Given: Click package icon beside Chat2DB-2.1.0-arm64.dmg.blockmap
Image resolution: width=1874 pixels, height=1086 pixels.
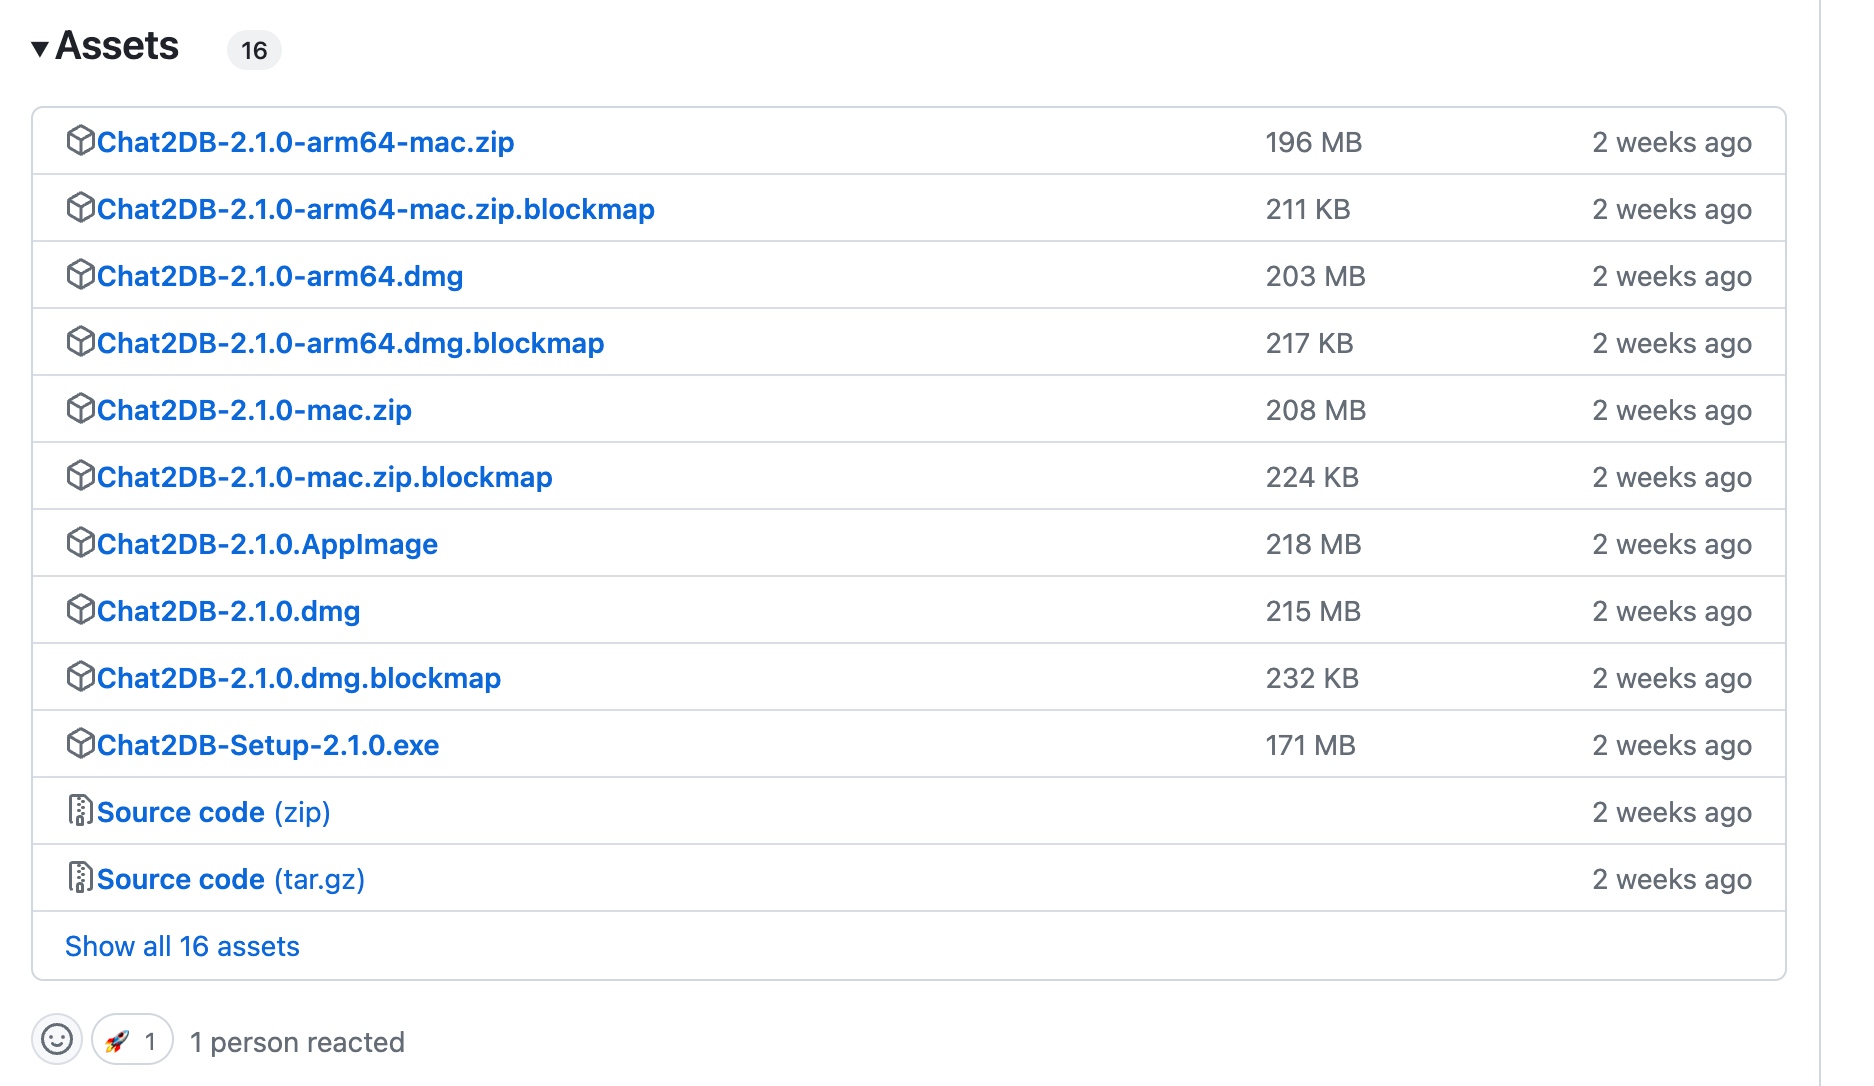Looking at the screenshot, I should [80, 342].
